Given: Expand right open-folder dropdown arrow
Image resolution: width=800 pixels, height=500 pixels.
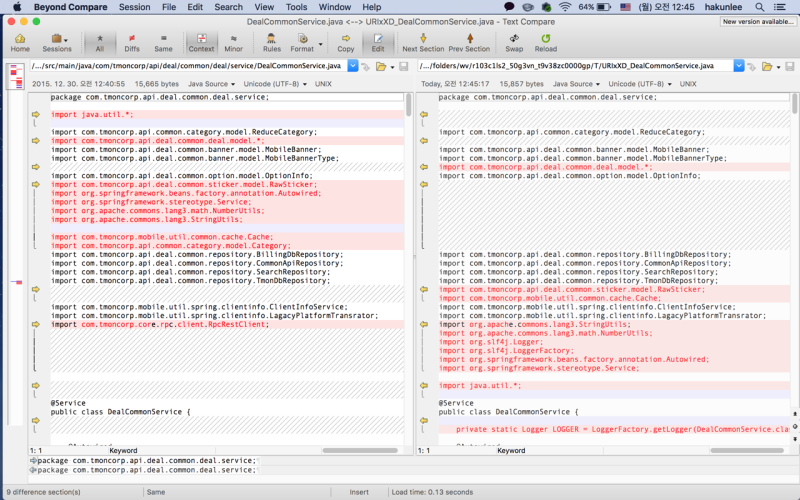Looking at the screenshot, I should pyautogui.click(x=778, y=67).
